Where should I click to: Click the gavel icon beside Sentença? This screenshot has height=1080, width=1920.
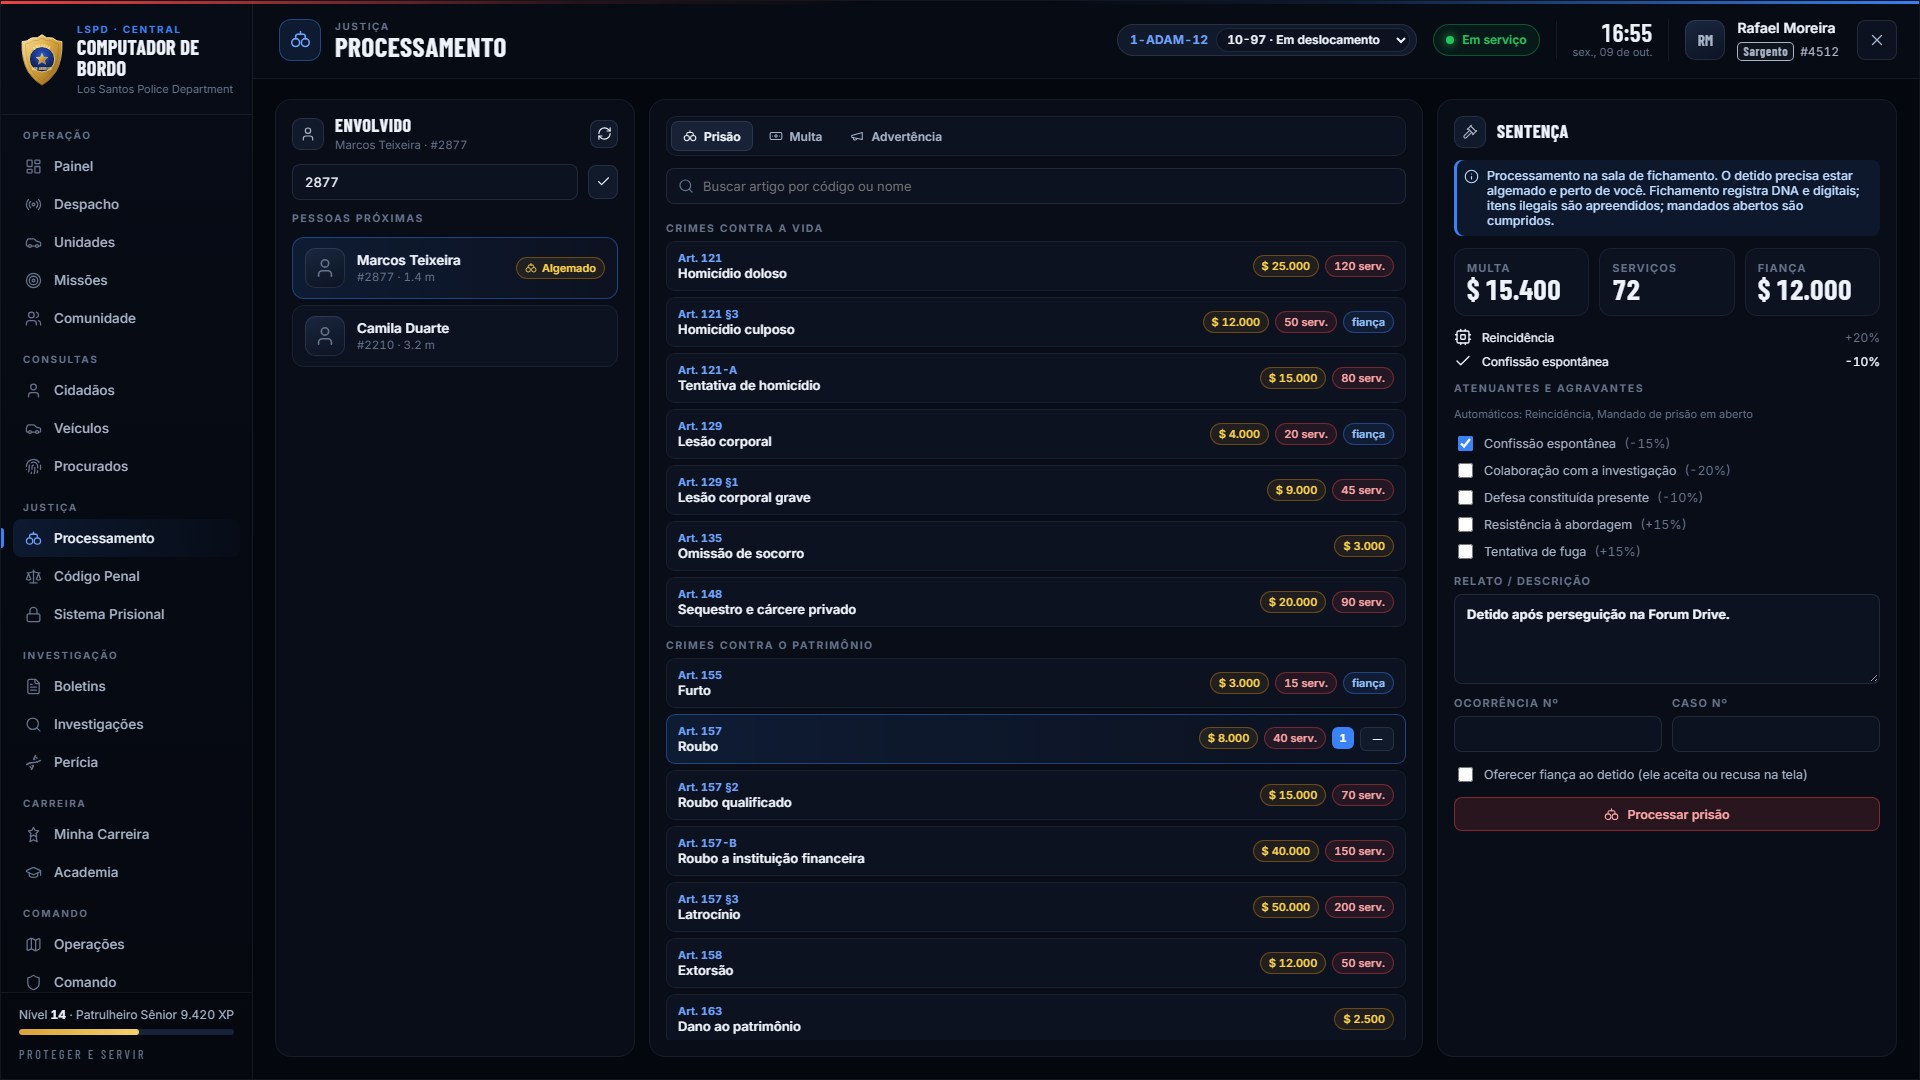pos(1470,132)
